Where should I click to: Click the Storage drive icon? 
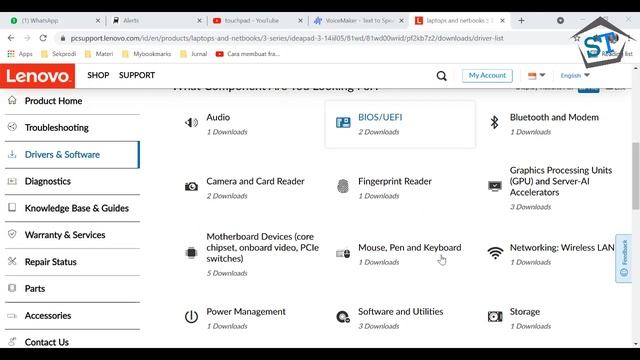tap(495, 317)
